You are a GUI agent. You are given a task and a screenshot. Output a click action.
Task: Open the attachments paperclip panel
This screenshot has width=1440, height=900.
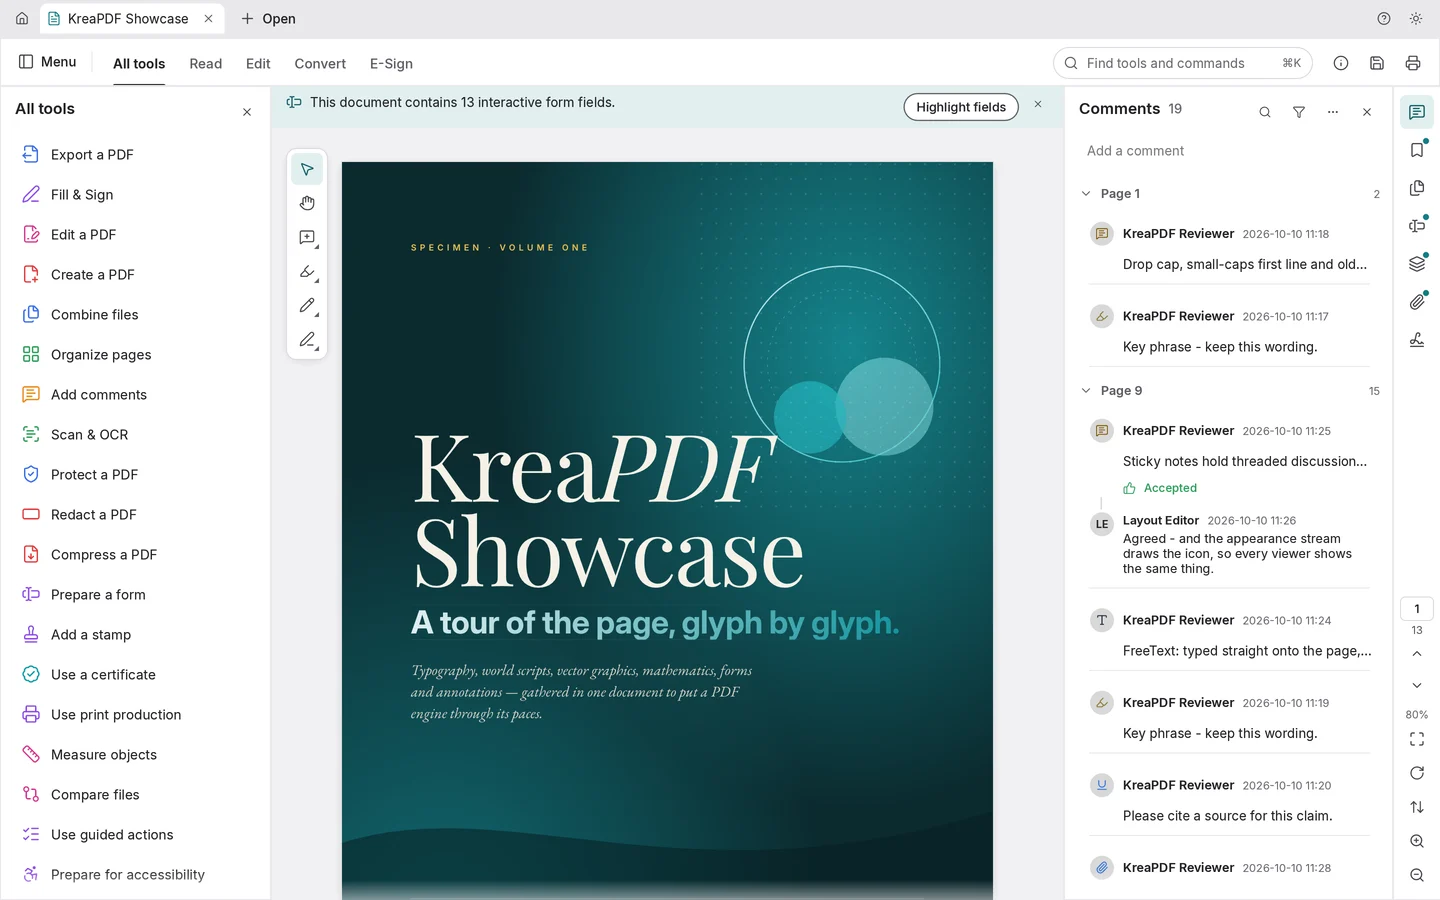[x=1417, y=302]
